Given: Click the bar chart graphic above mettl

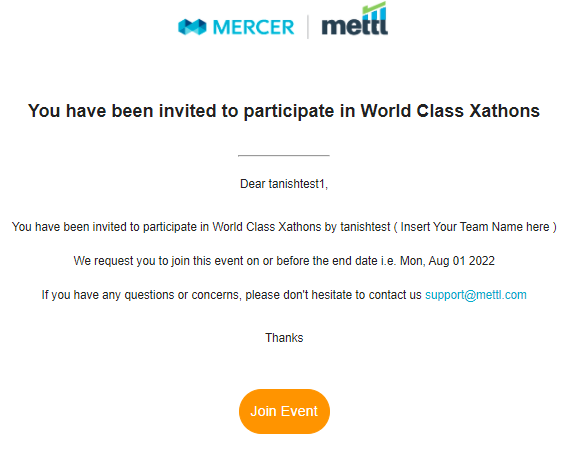Looking at the screenshot, I should pos(374,11).
